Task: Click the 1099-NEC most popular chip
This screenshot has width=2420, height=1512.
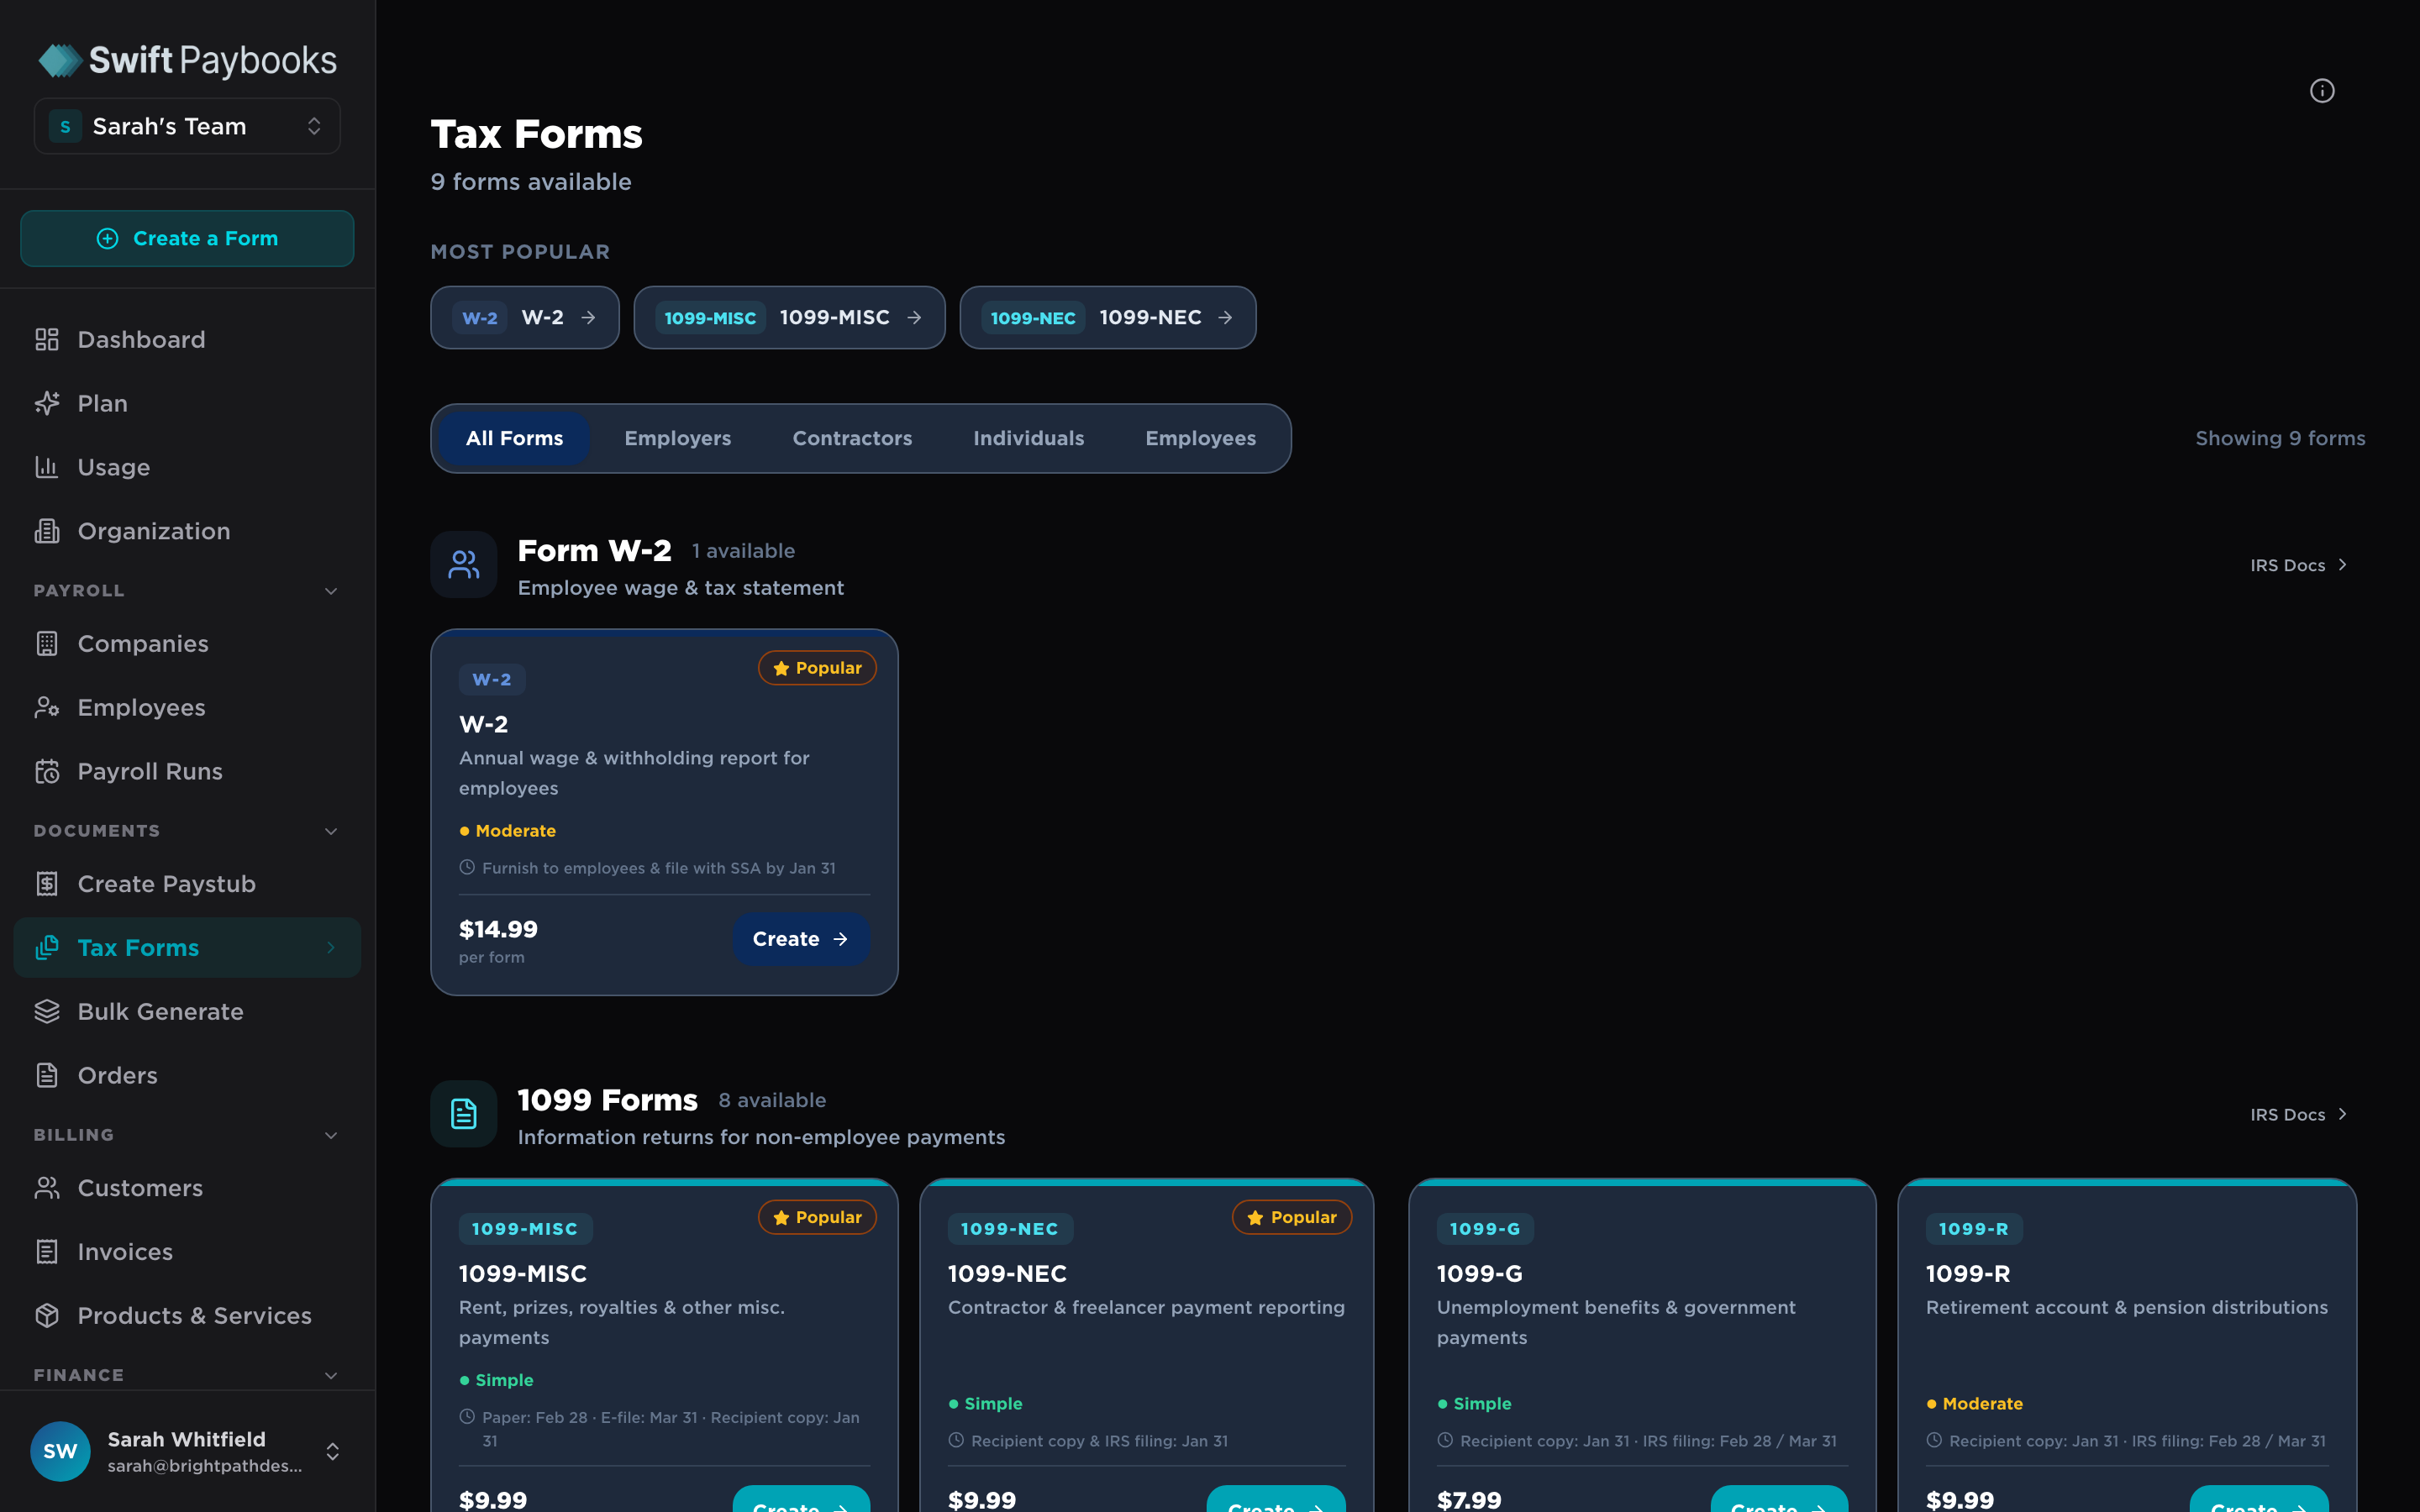Action: point(1107,318)
